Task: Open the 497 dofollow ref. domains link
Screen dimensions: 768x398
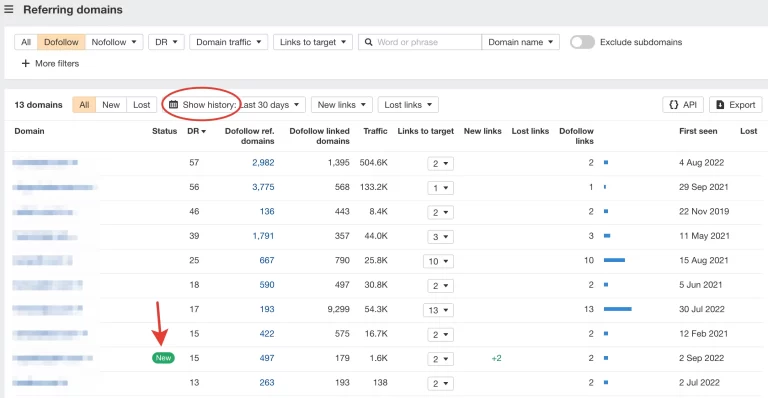Action: (267, 358)
